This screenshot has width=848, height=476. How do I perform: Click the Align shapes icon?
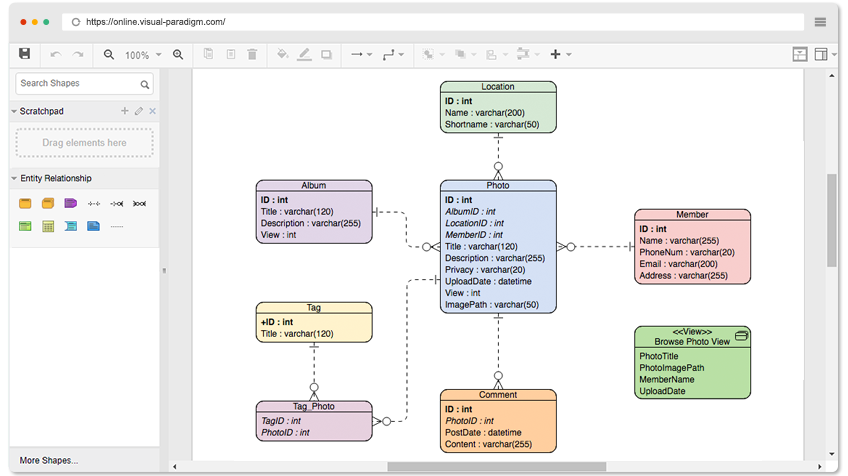(491, 55)
